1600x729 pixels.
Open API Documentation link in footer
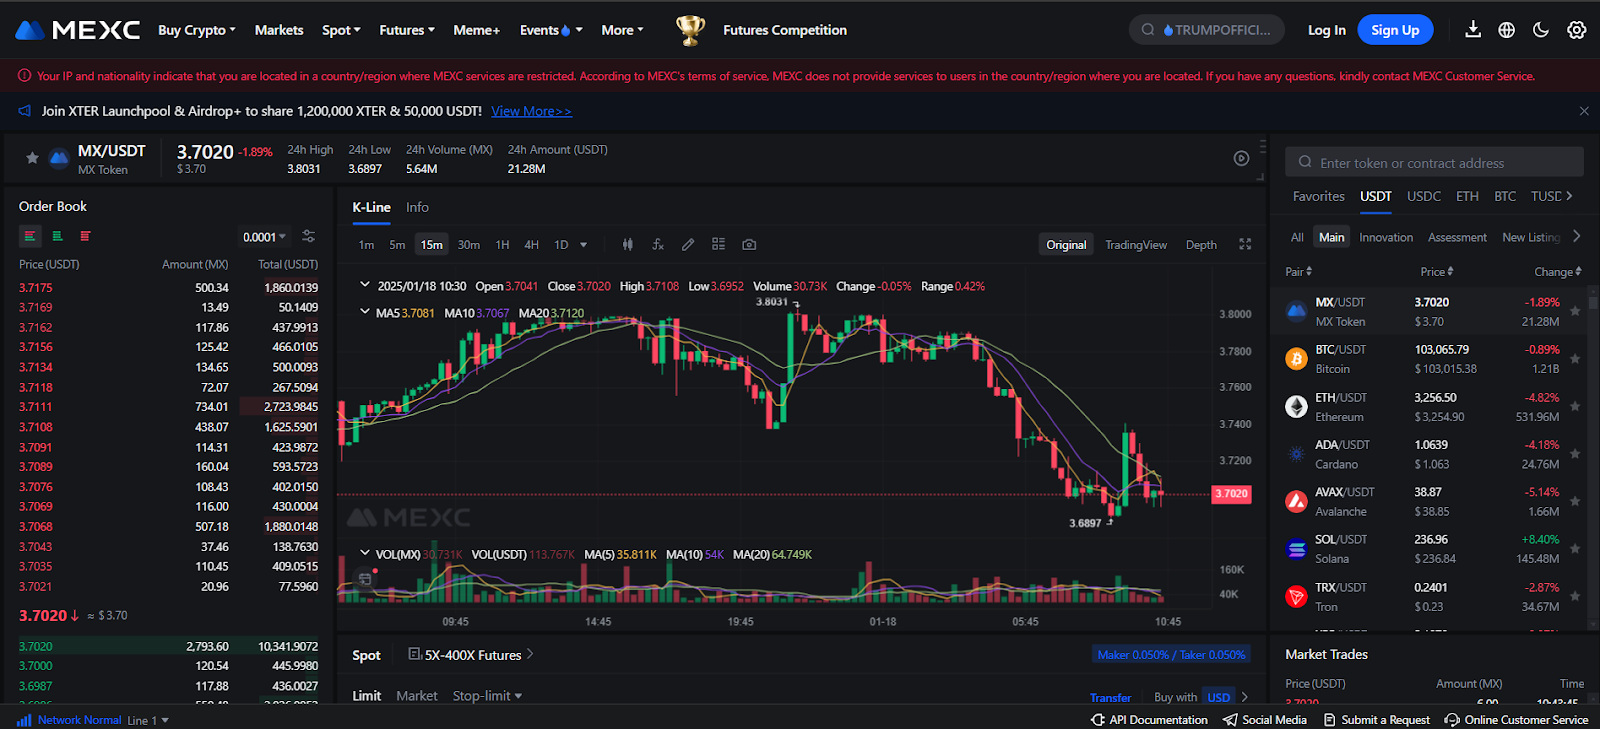(1150, 720)
